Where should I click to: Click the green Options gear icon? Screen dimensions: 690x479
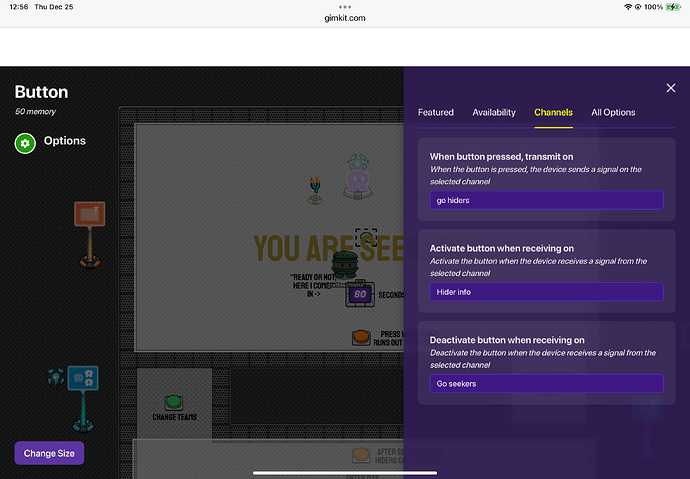pyautogui.click(x=26, y=143)
